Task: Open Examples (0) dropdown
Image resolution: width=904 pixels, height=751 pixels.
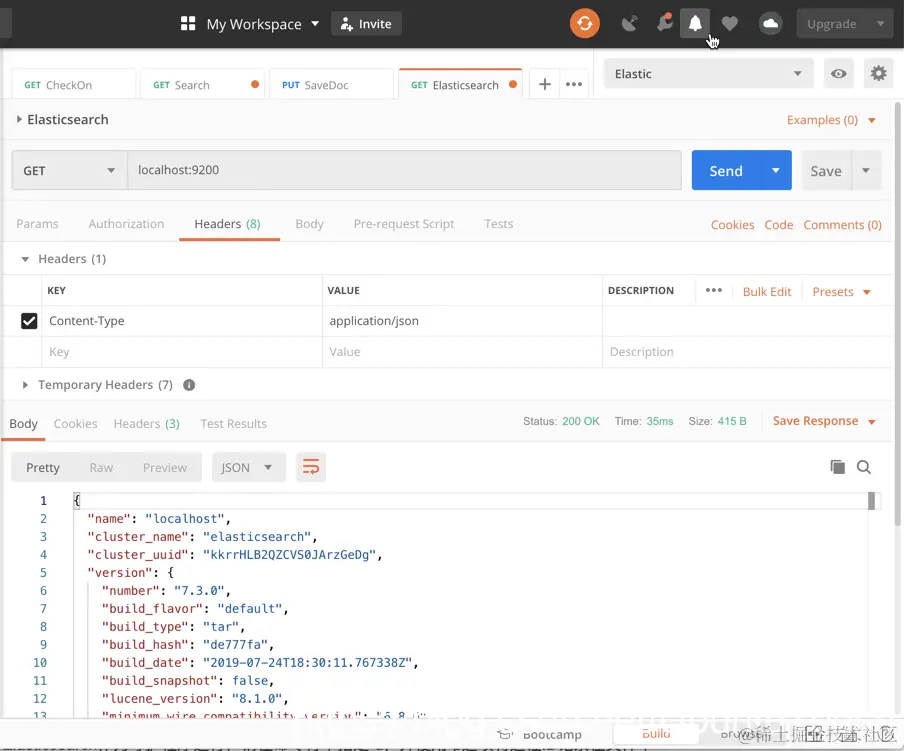Action: pyautogui.click(x=831, y=120)
